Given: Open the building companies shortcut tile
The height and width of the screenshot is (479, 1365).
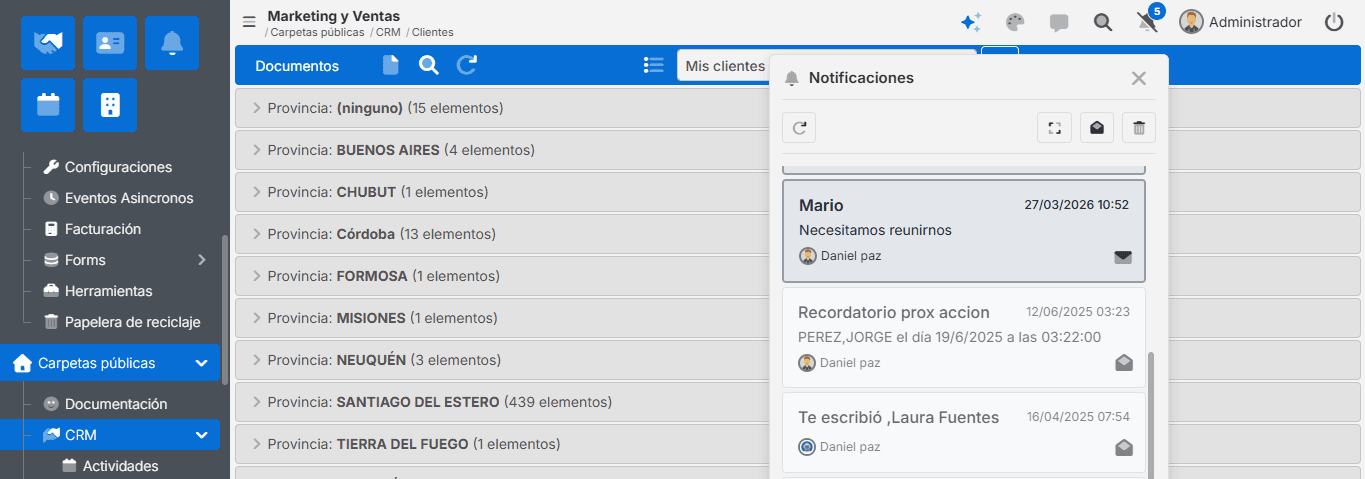Looking at the screenshot, I should (110, 105).
